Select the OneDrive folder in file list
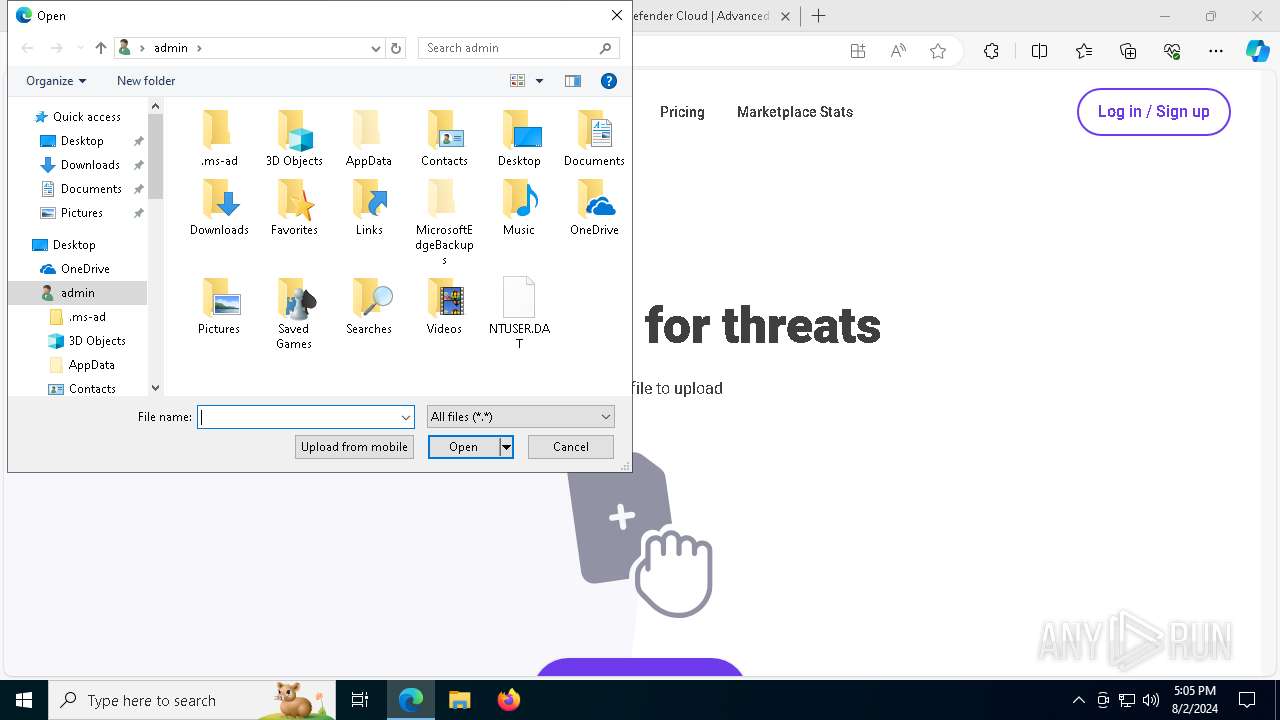1280x720 pixels. tap(594, 207)
